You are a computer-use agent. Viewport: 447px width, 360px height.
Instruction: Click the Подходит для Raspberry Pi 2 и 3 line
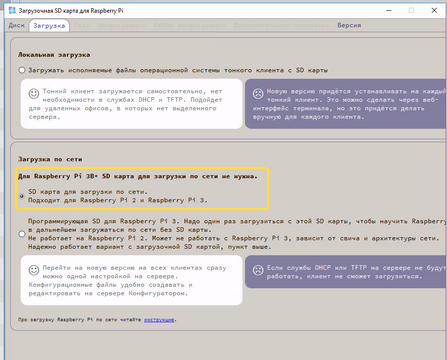[118, 200]
